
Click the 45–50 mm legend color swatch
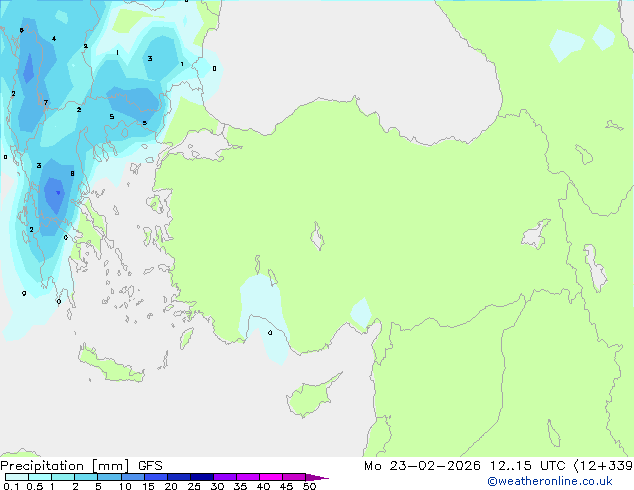tap(294, 477)
